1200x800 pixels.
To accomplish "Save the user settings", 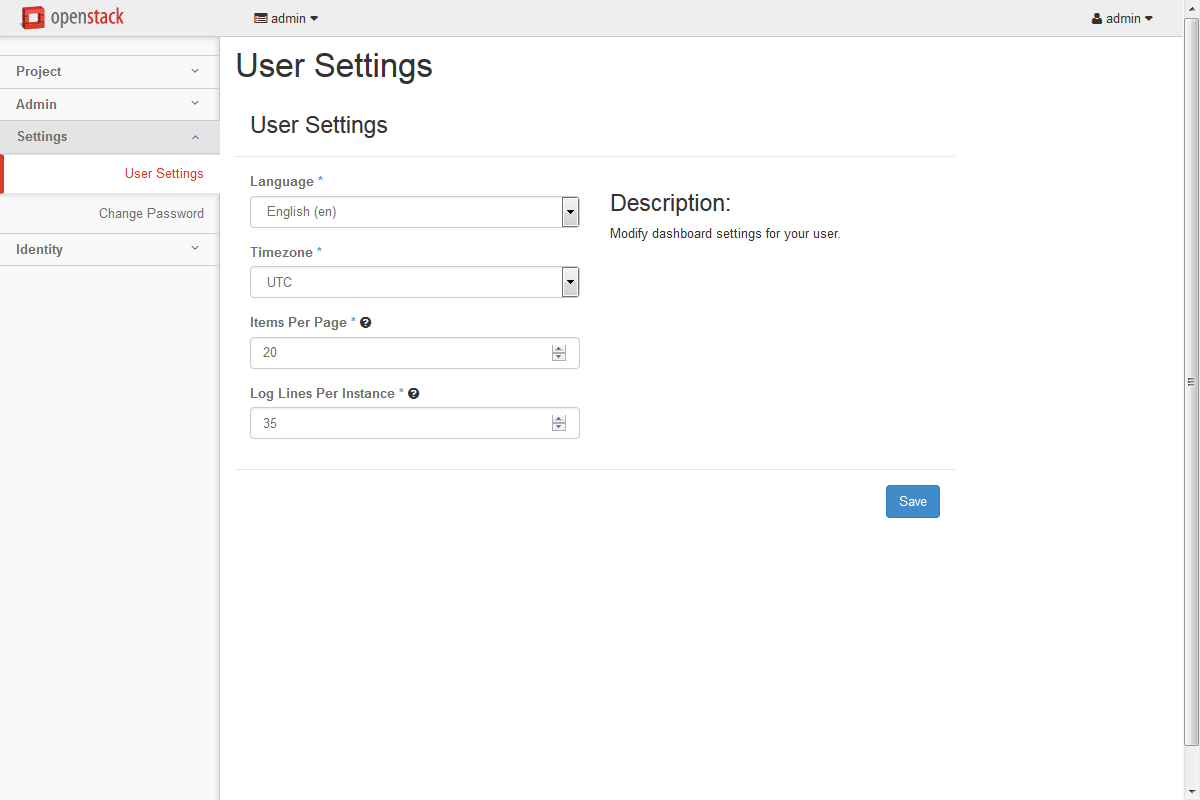I will pos(912,502).
